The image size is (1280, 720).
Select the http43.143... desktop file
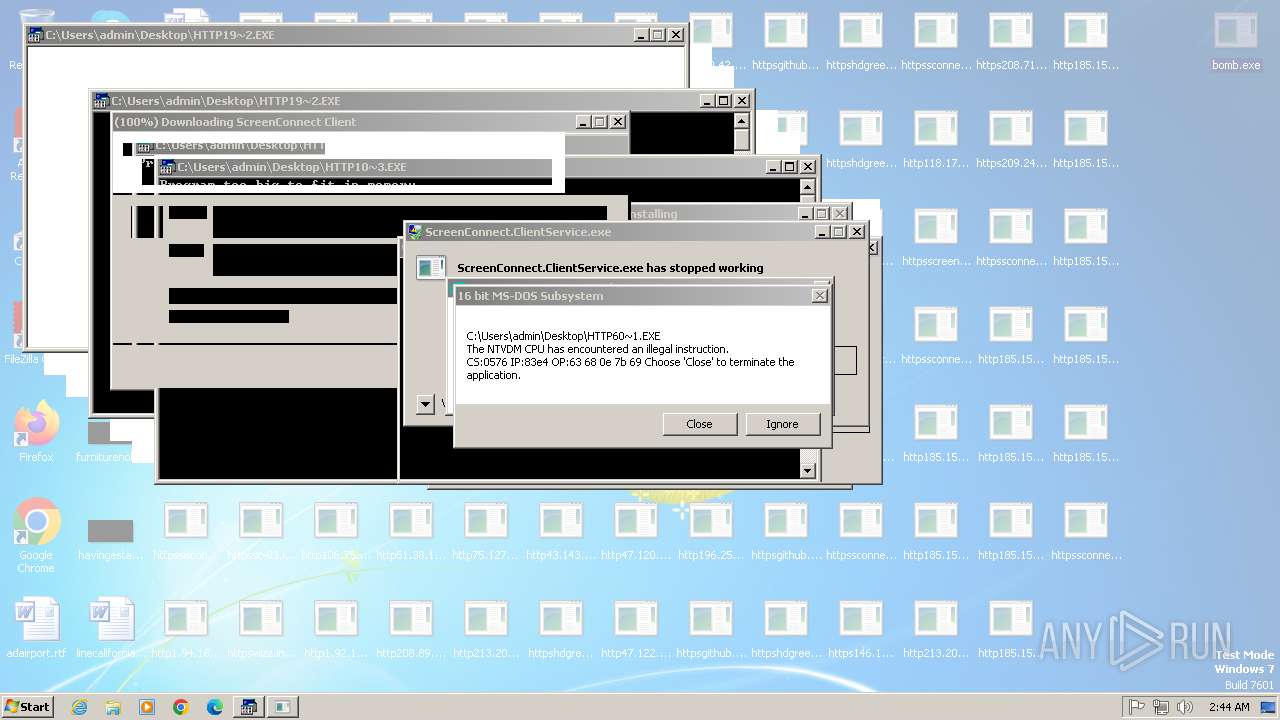[561, 532]
